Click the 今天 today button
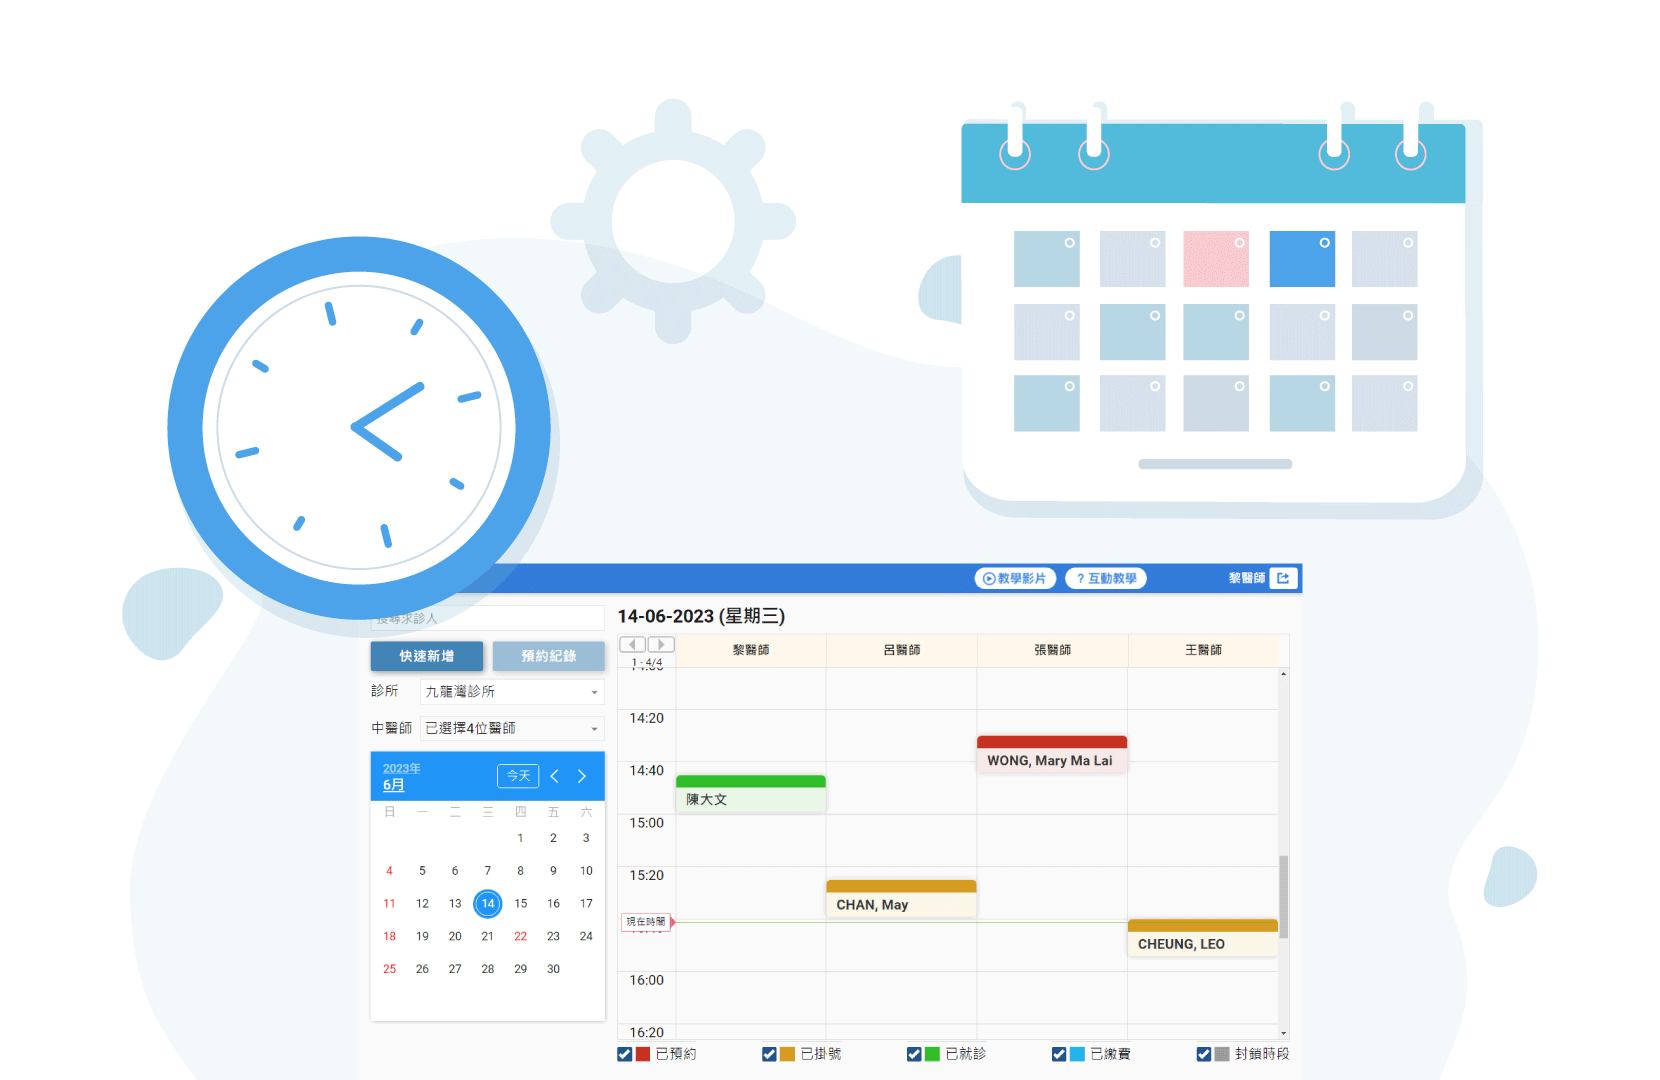The width and height of the screenshot is (1660, 1080). pos(518,776)
